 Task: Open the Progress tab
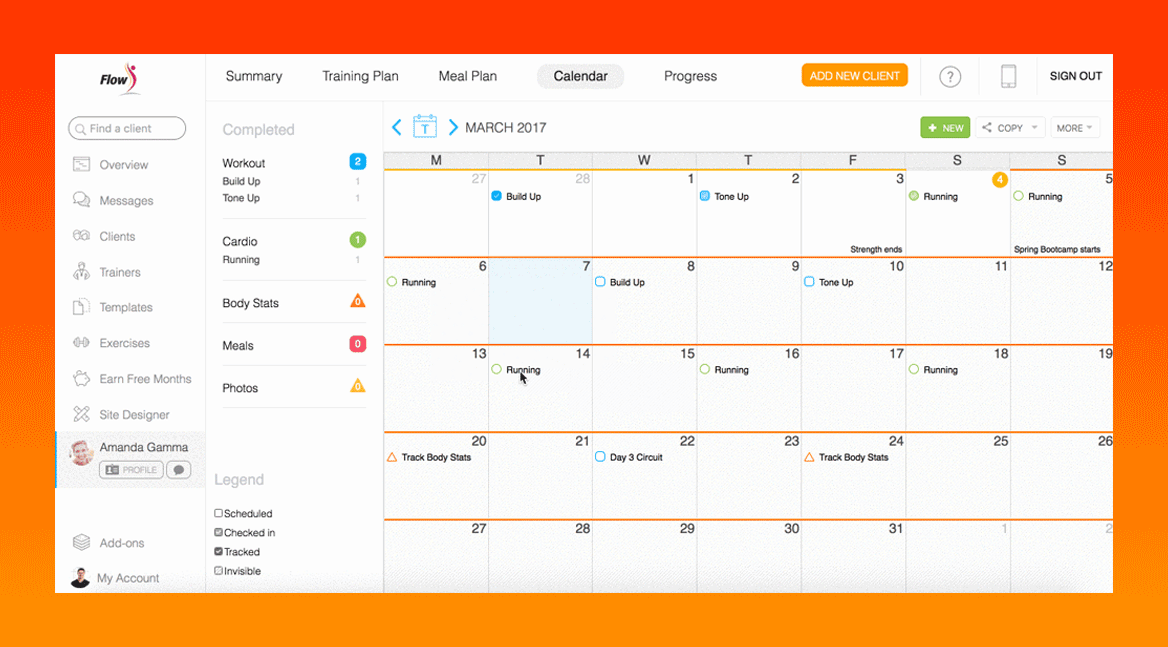(x=690, y=76)
